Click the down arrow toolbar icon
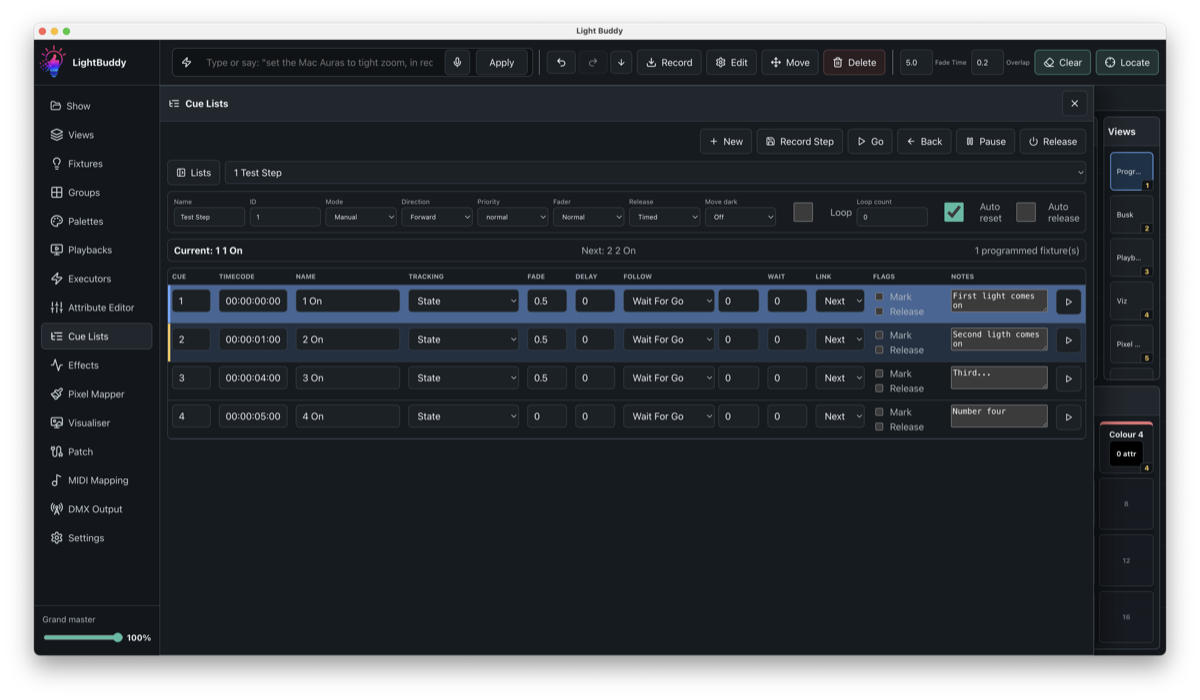1200x700 pixels. tap(621, 62)
